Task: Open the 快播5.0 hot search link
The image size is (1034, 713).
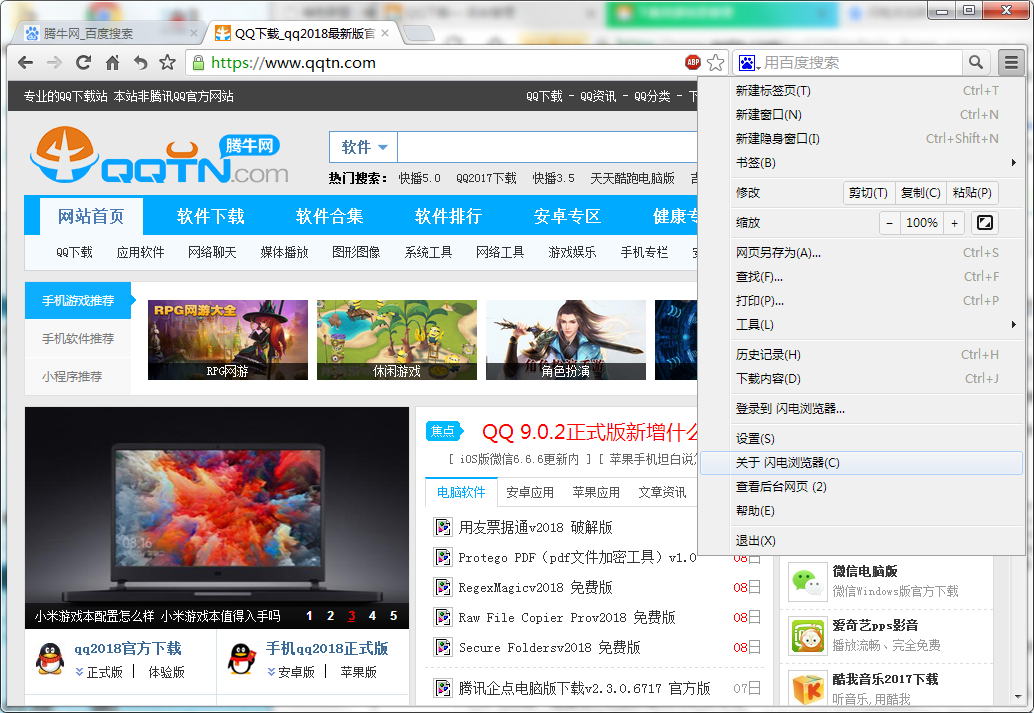Action: pos(419,178)
